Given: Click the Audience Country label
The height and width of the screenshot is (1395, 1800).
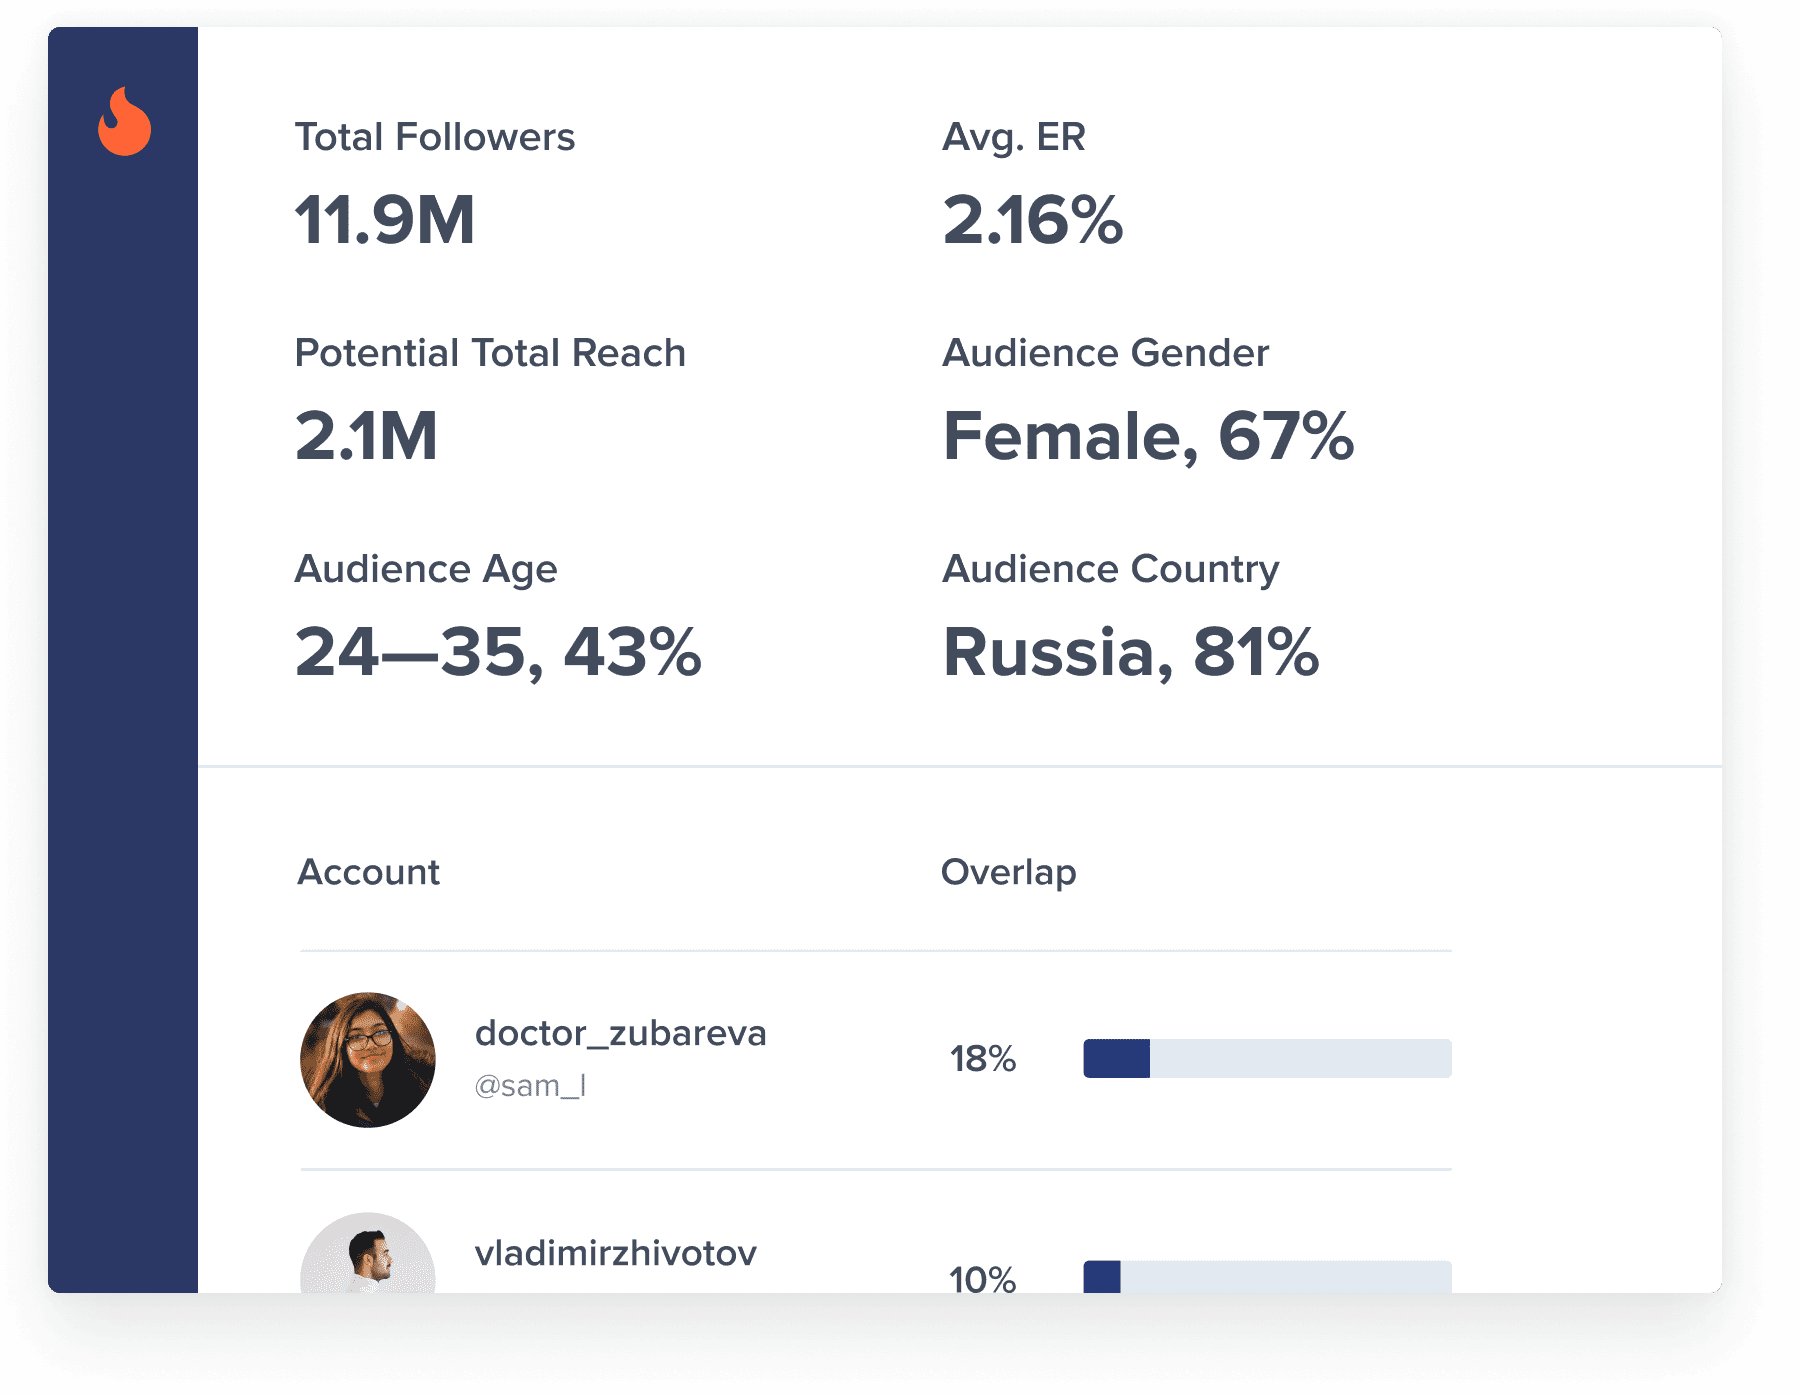Looking at the screenshot, I should coord(1111,569).
